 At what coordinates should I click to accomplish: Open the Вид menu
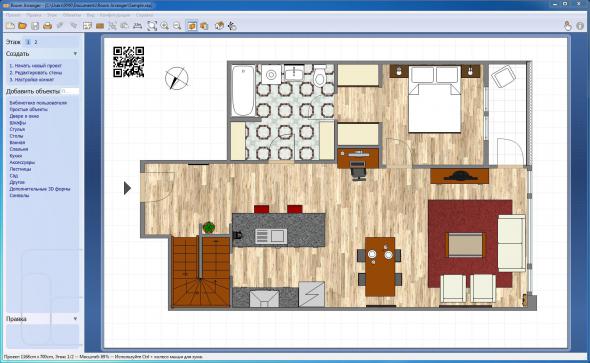(91, 15)
